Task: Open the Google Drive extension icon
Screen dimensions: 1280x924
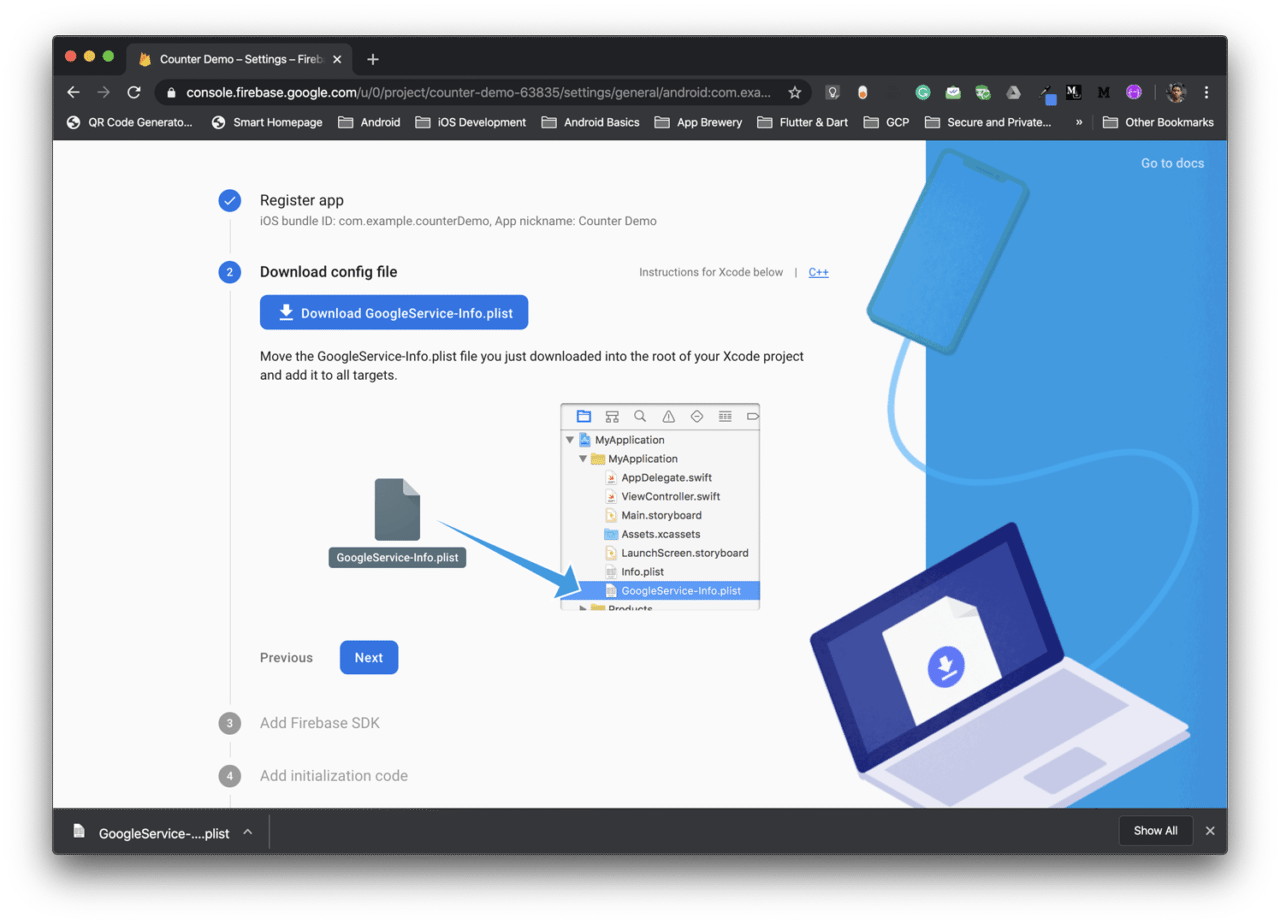Action: pos(1013,92)
